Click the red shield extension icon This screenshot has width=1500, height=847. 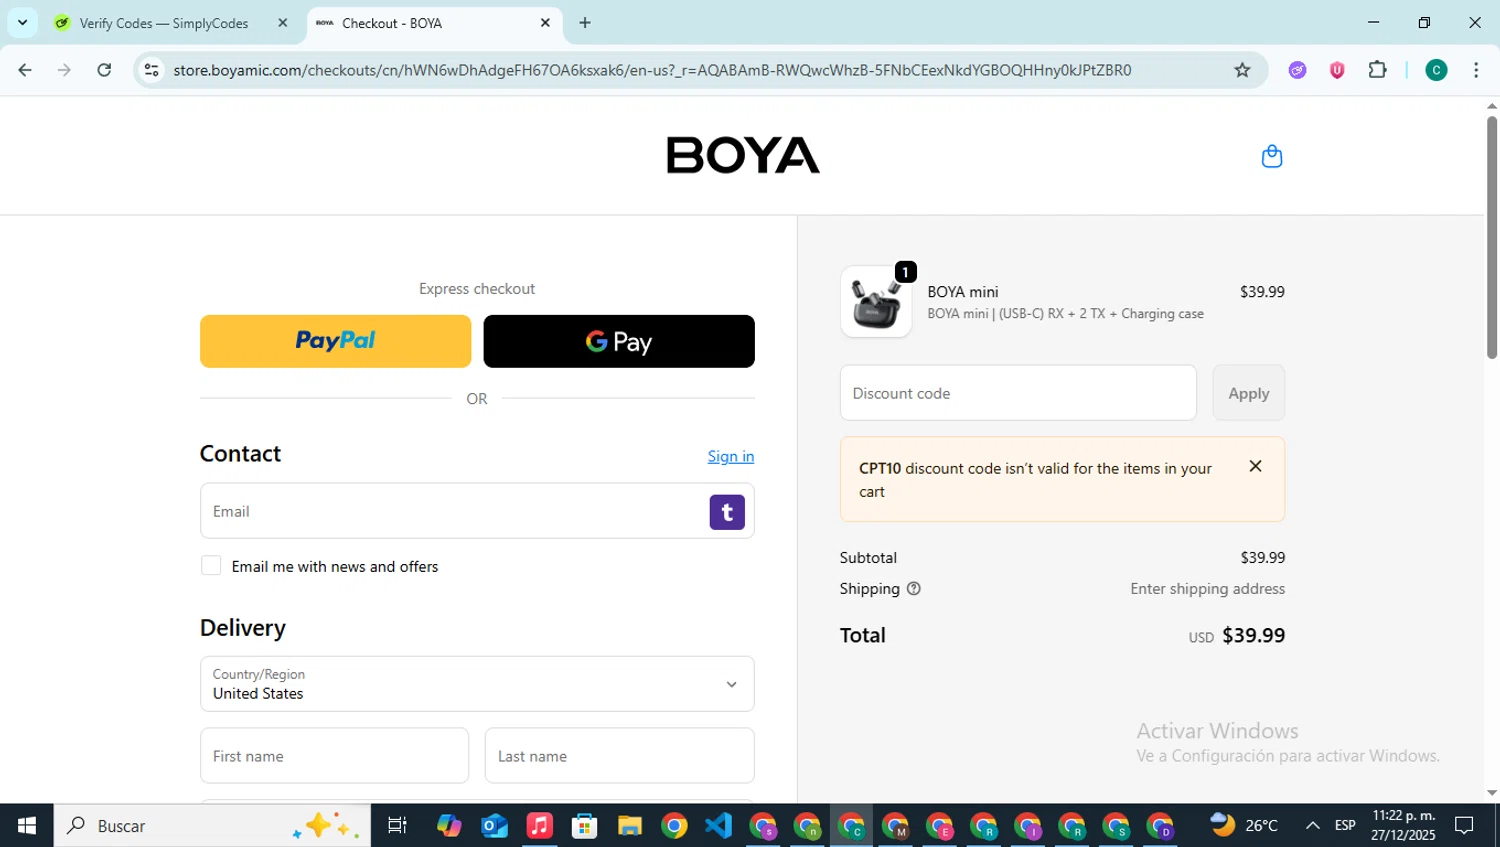tap(1337, 70)
